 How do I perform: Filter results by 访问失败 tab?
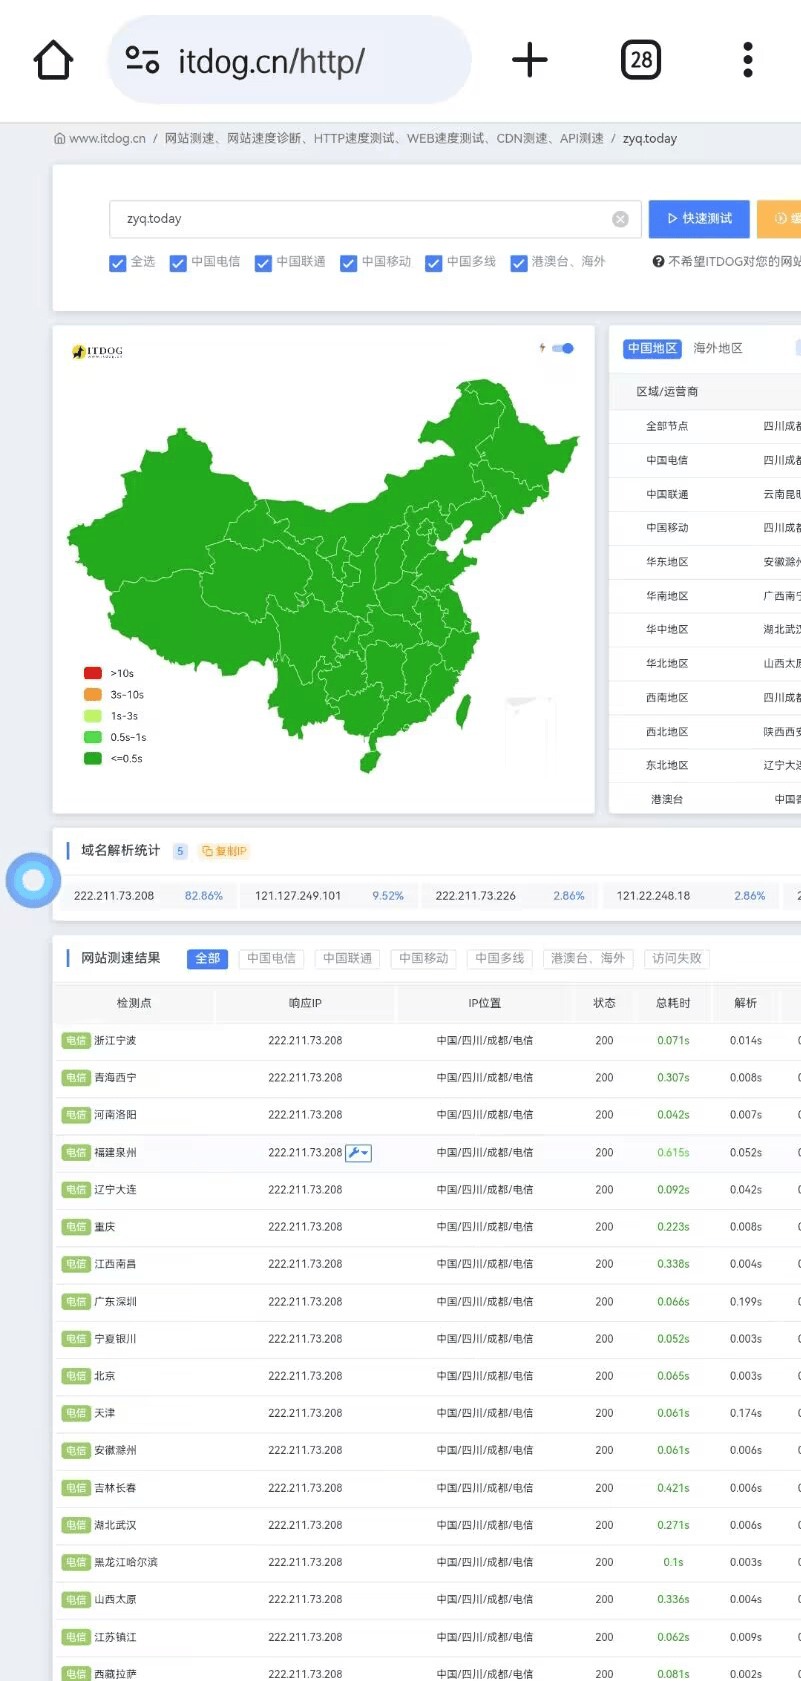point(677,958)
